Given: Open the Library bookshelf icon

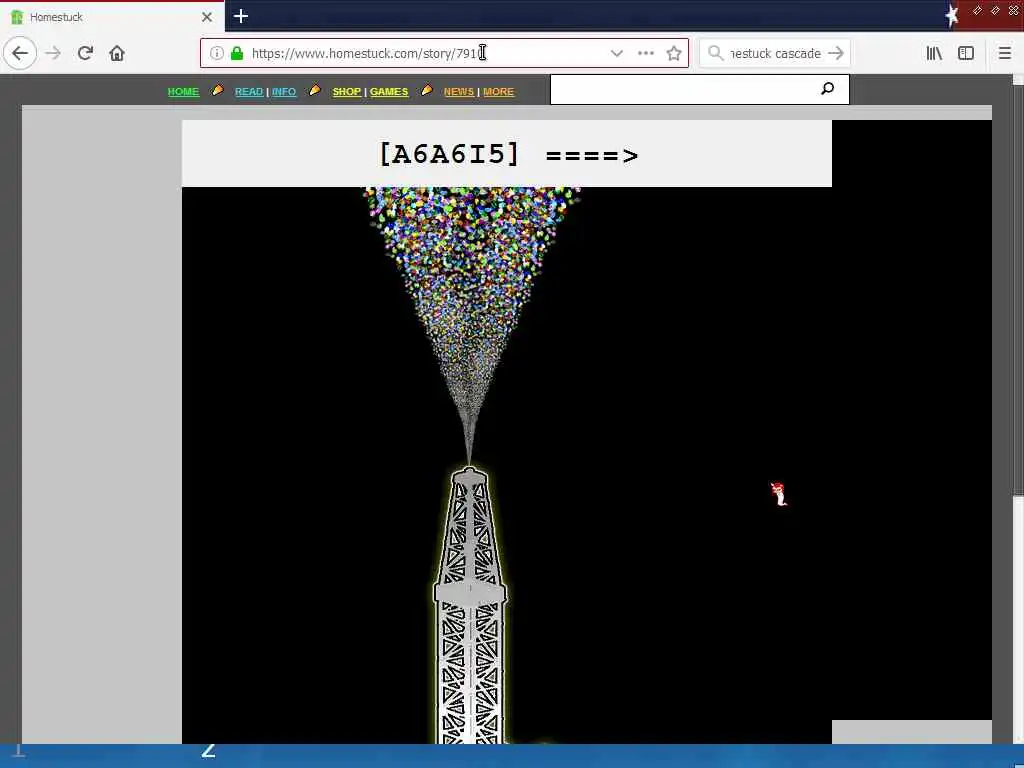Looking at the screenshot, I should pyautogui.click(x=934, y=53).
